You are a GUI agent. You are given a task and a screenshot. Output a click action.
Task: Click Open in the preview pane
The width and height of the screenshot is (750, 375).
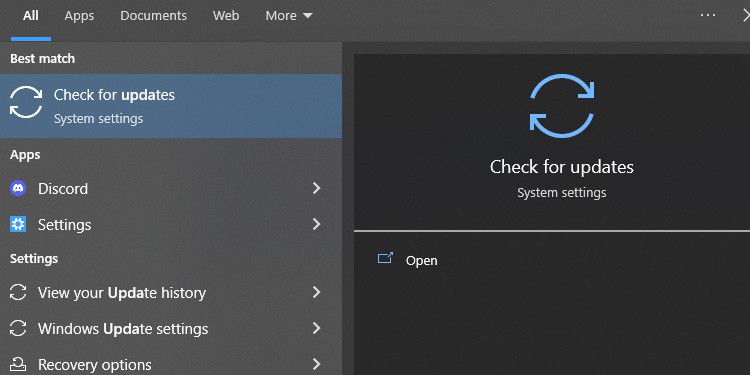pyautogui.click(x=421, y=261)
